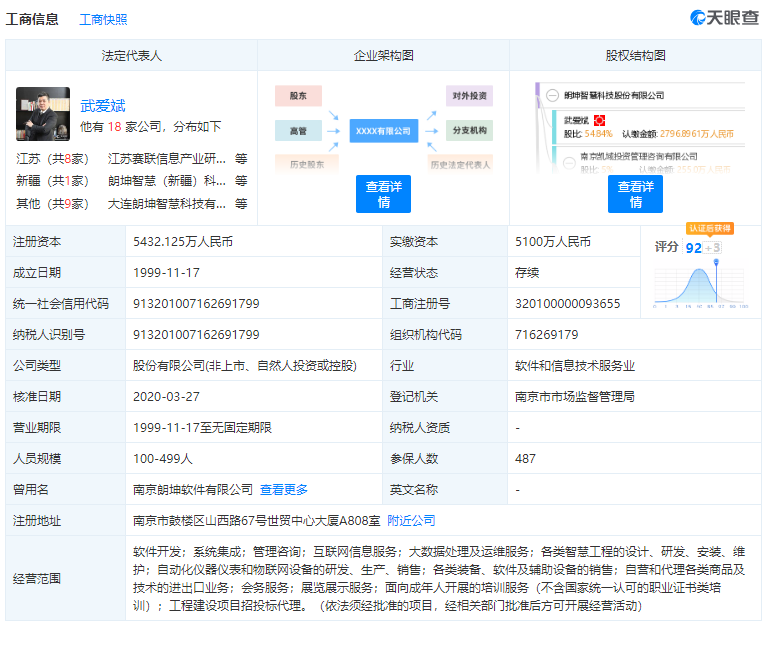View details of the 企业架构图
Screen dimensions: 768x652
383,194
